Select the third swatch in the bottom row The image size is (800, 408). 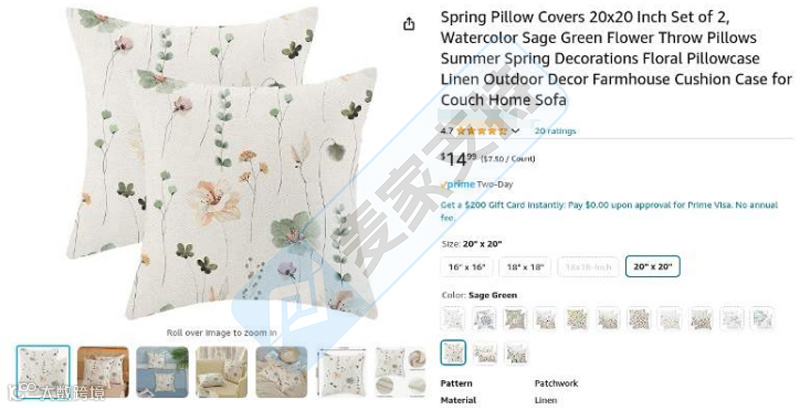(x=516, y=353)
